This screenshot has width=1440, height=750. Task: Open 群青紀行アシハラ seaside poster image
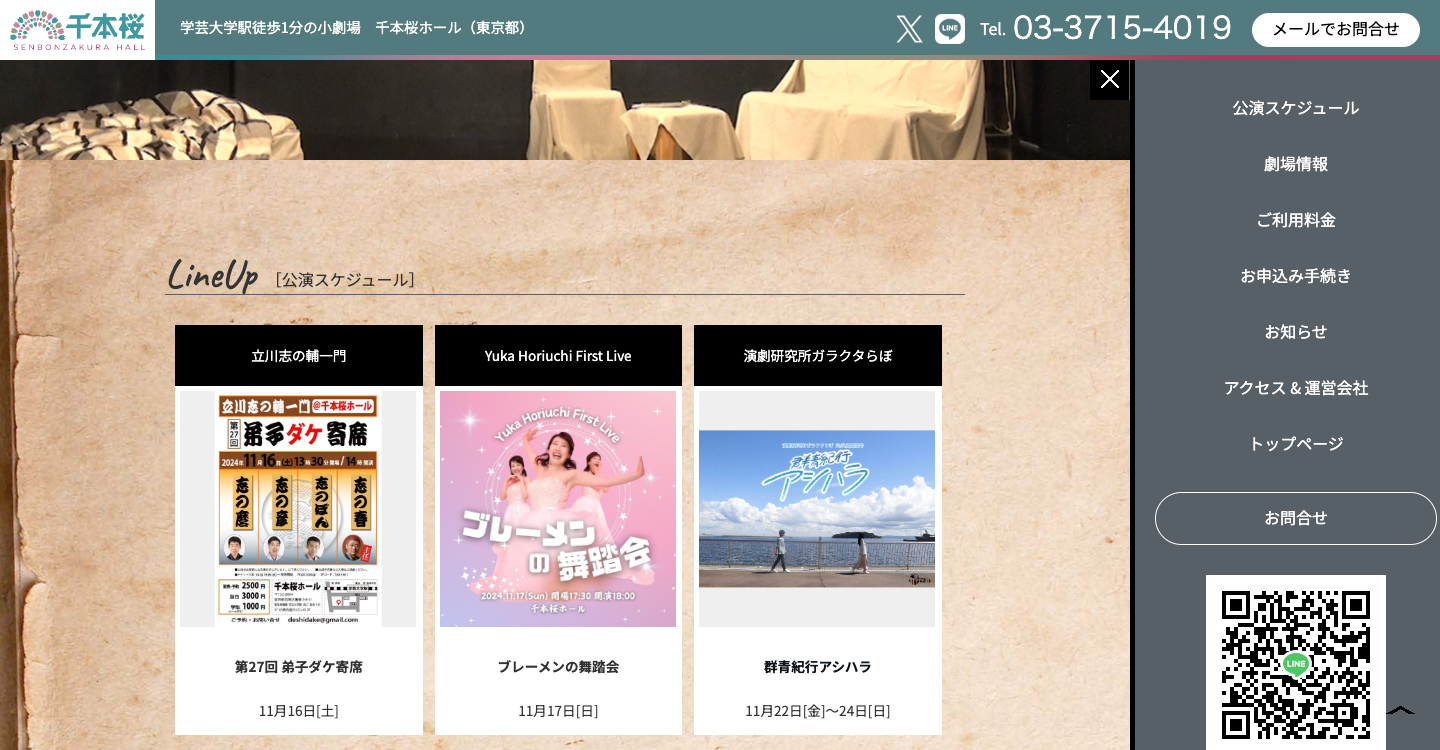pos(817,509)
